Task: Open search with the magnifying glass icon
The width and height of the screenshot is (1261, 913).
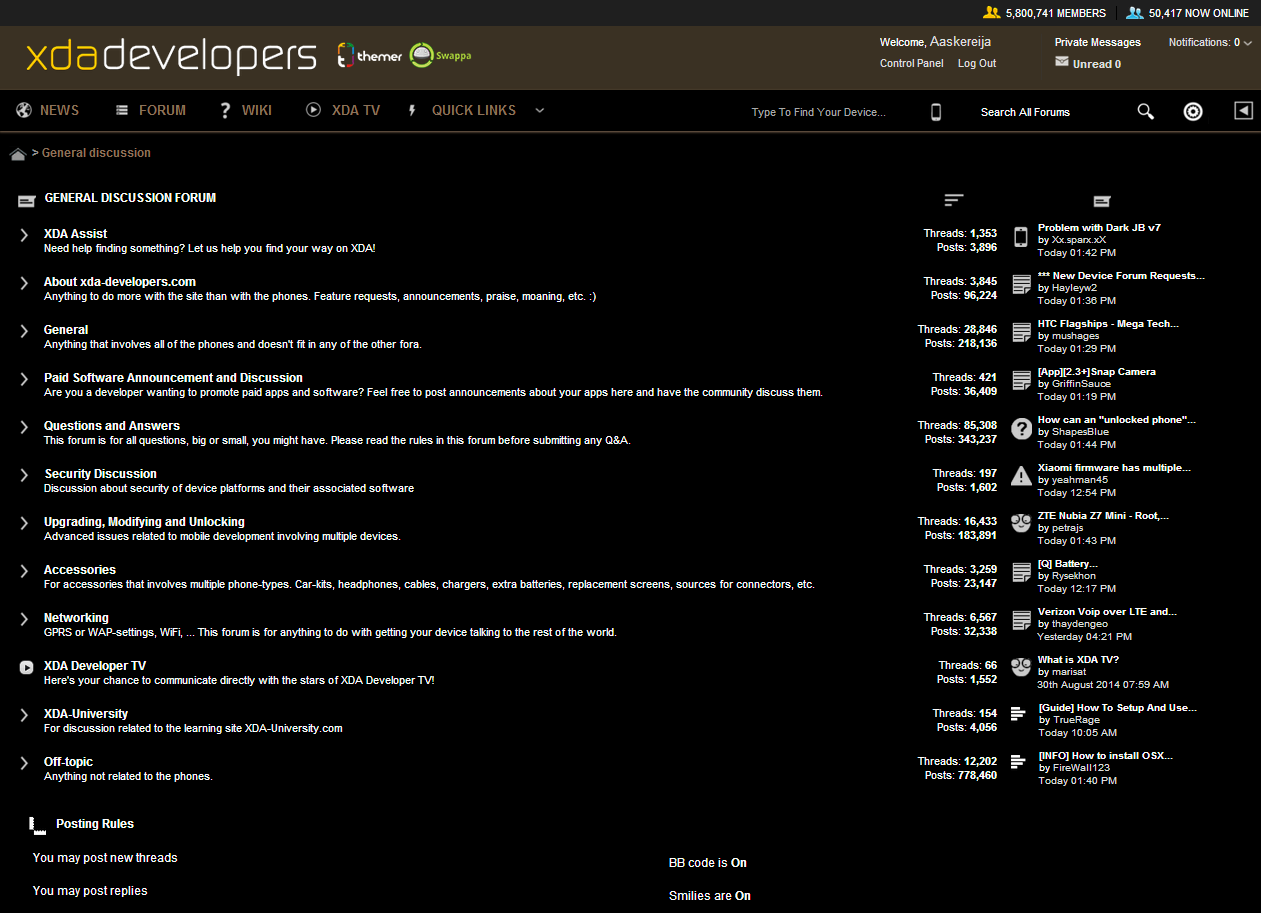Action: point(1145,111)
